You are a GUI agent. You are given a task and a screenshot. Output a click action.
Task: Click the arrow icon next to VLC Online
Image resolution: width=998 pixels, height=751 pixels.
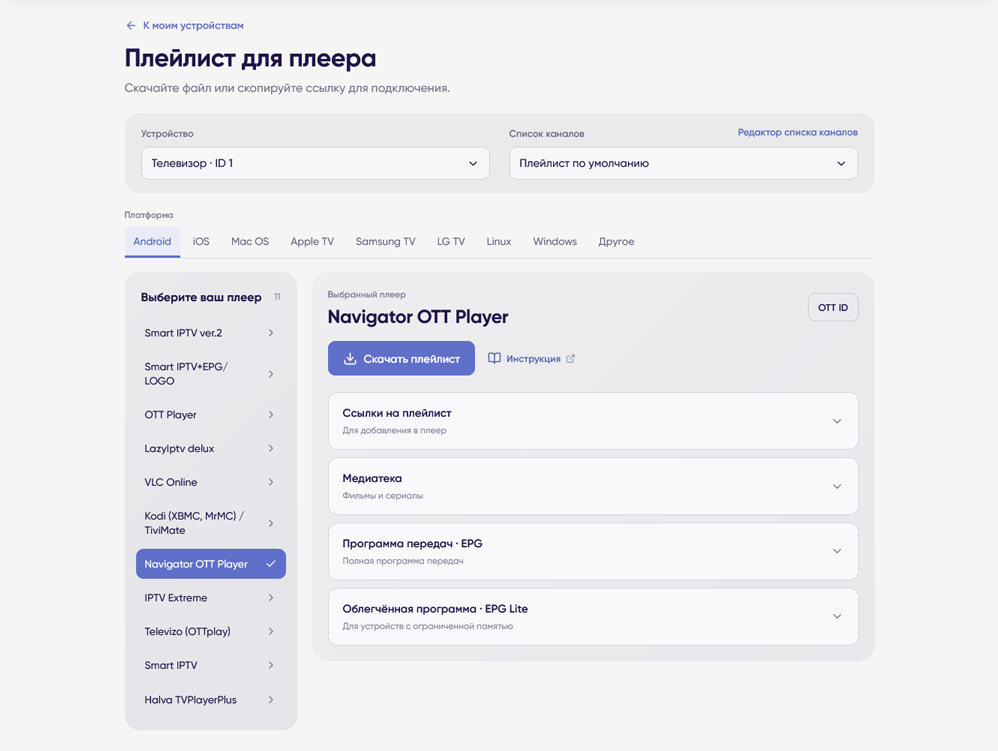tap(271, 482)
